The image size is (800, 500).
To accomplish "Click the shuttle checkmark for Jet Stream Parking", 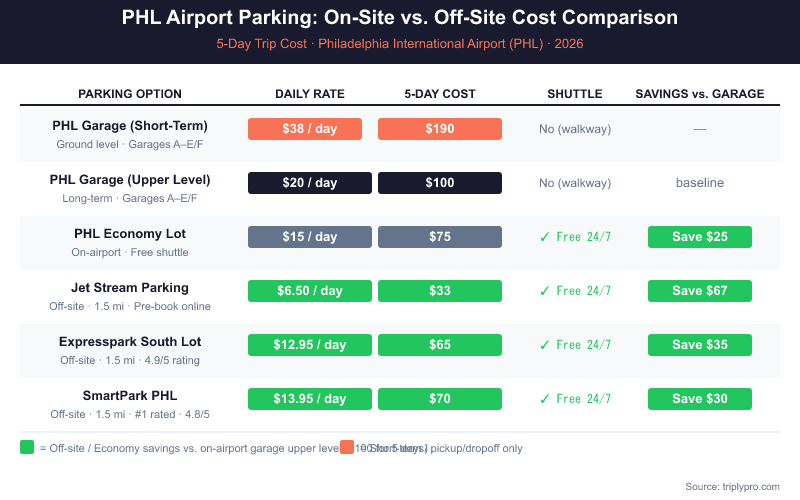I will click(544, 291).
